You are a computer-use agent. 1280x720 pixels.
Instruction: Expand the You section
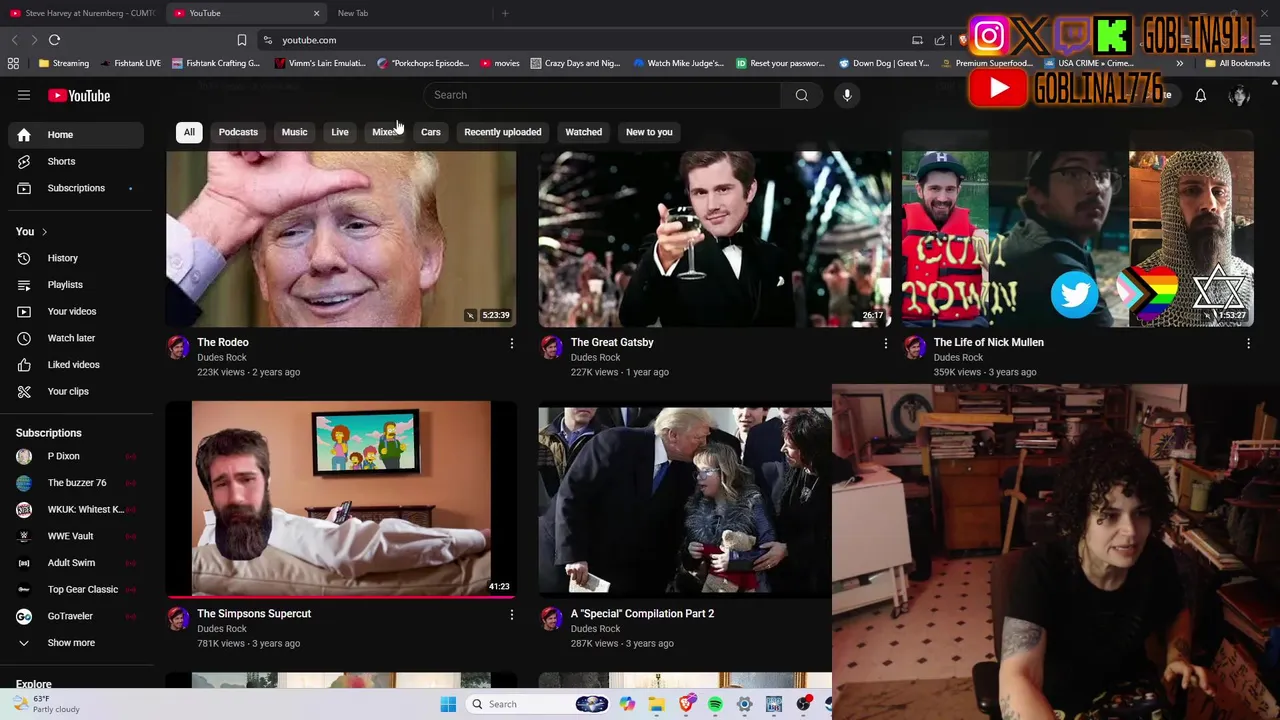tap(31, 231)
